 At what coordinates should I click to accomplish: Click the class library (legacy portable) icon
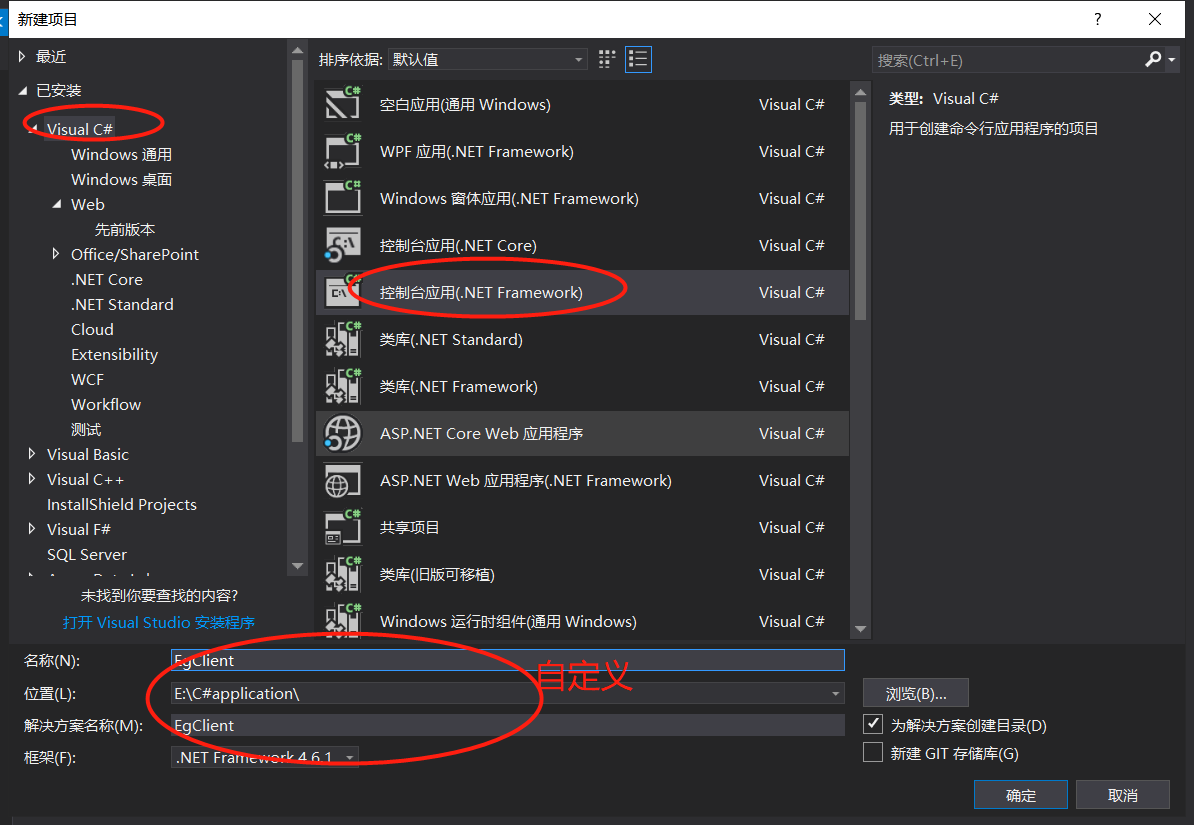coord(343,574)
